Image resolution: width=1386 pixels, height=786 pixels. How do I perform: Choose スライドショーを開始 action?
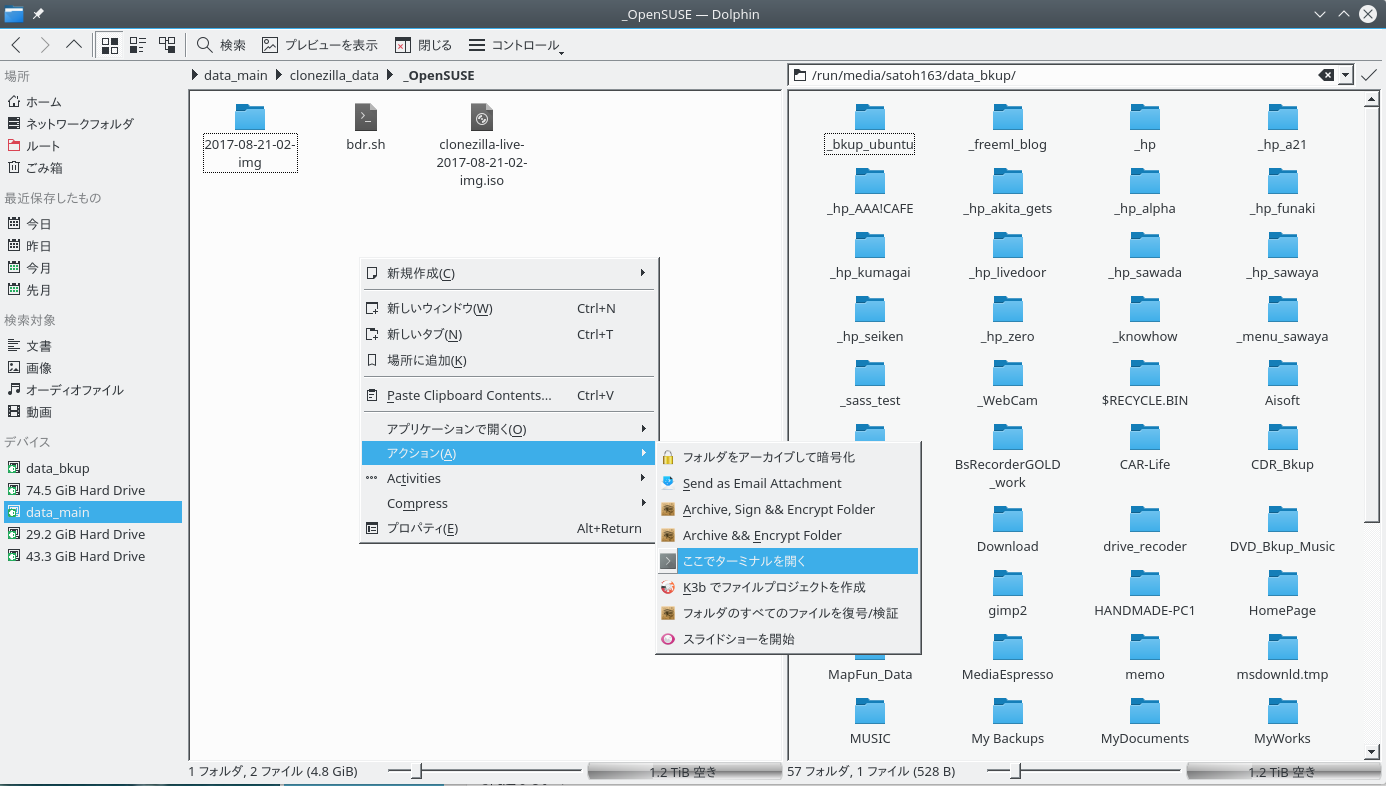pyautogui.click(x=787, y=639)
